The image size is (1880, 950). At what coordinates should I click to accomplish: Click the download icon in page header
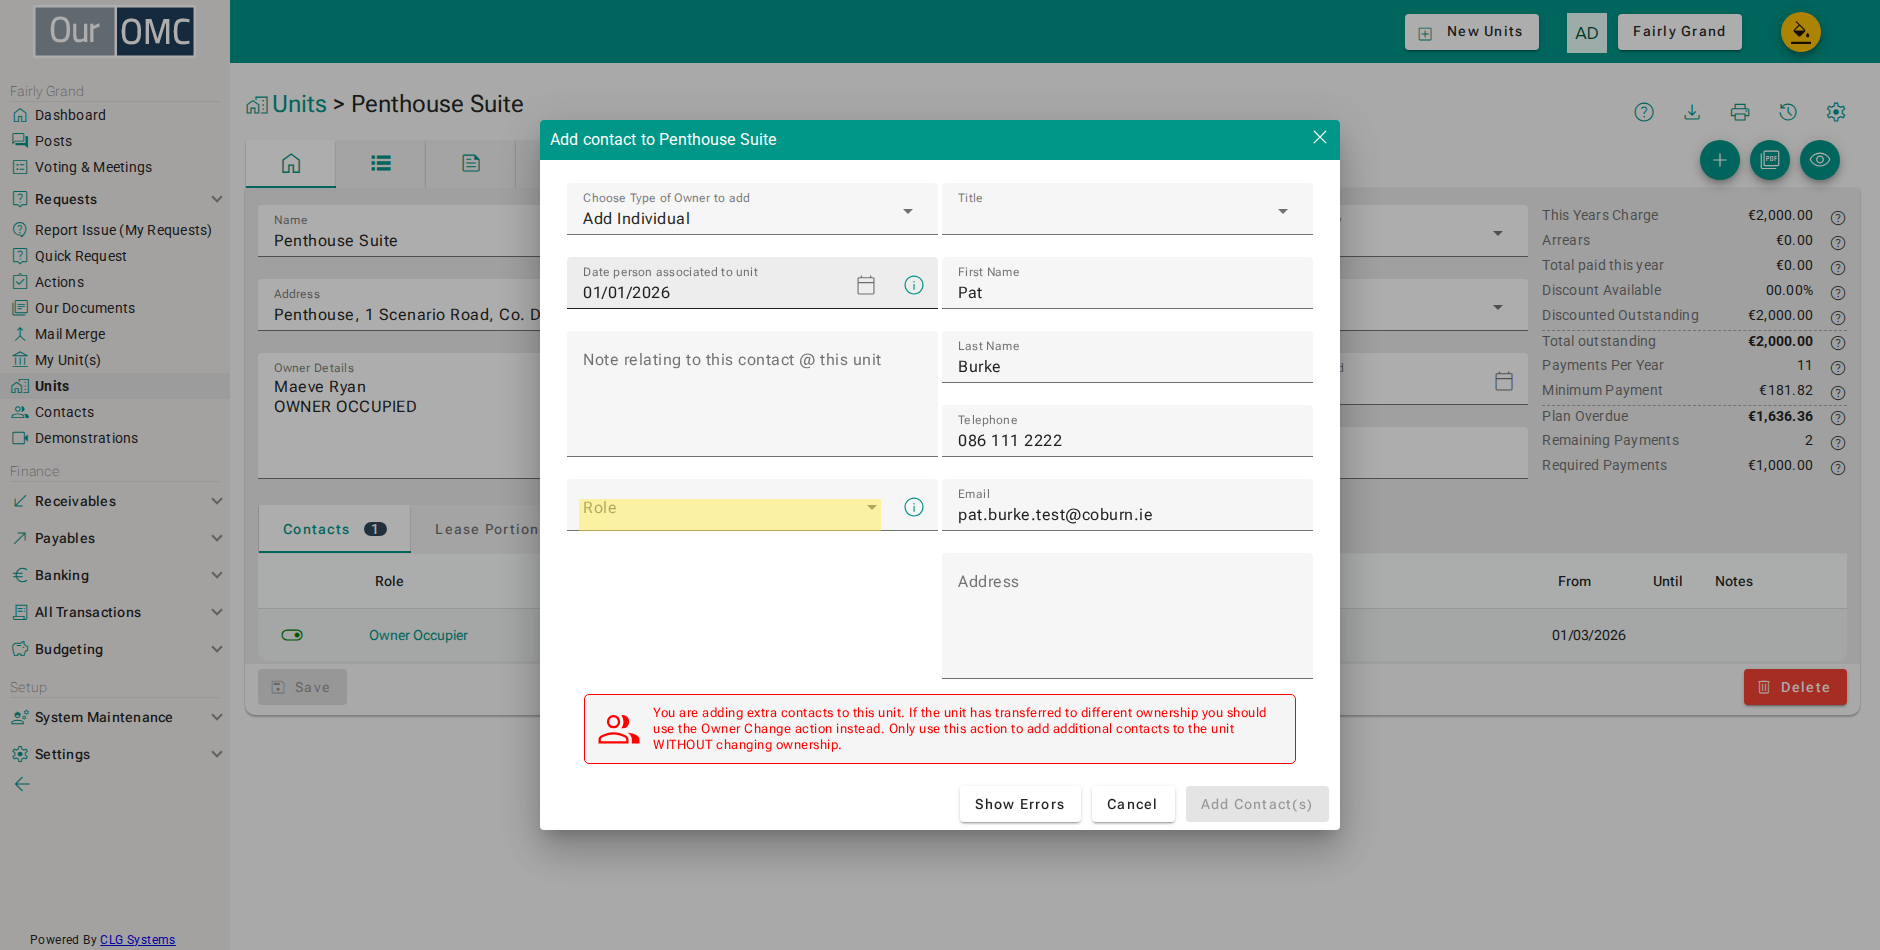(x=1692, y=112)
